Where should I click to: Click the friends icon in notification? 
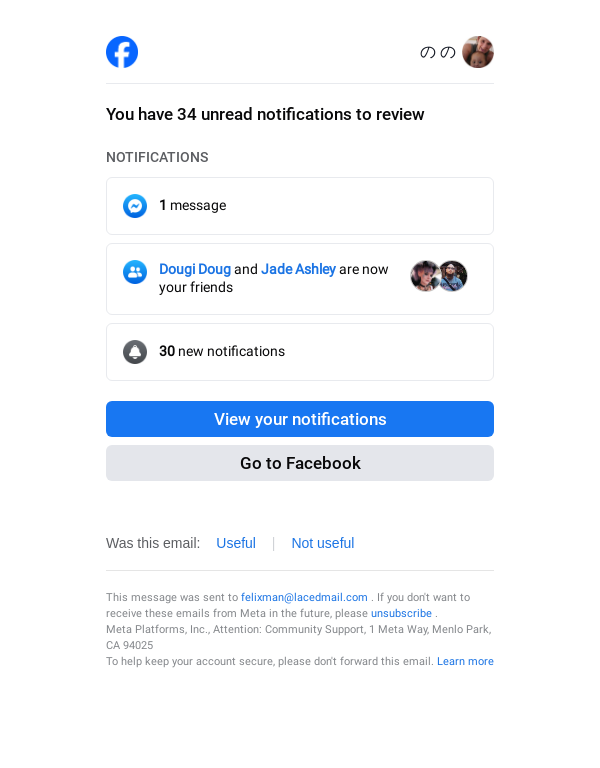coord(135,272)
